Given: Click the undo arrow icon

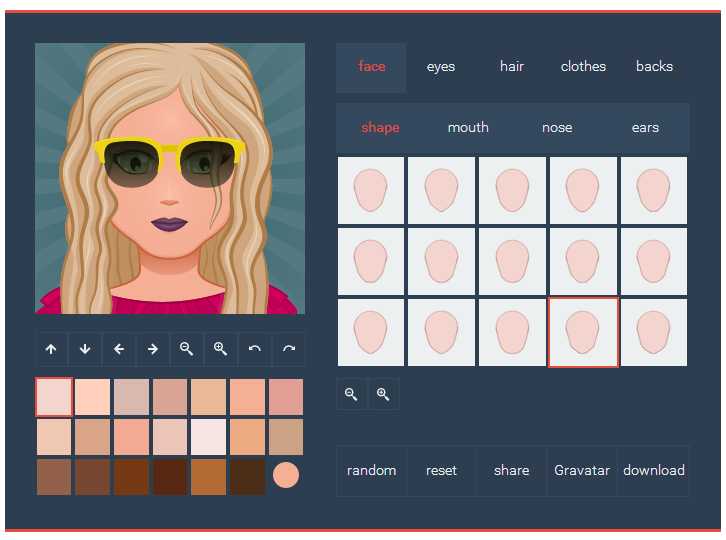Looking at the screenshot, I should coord(254,349).
